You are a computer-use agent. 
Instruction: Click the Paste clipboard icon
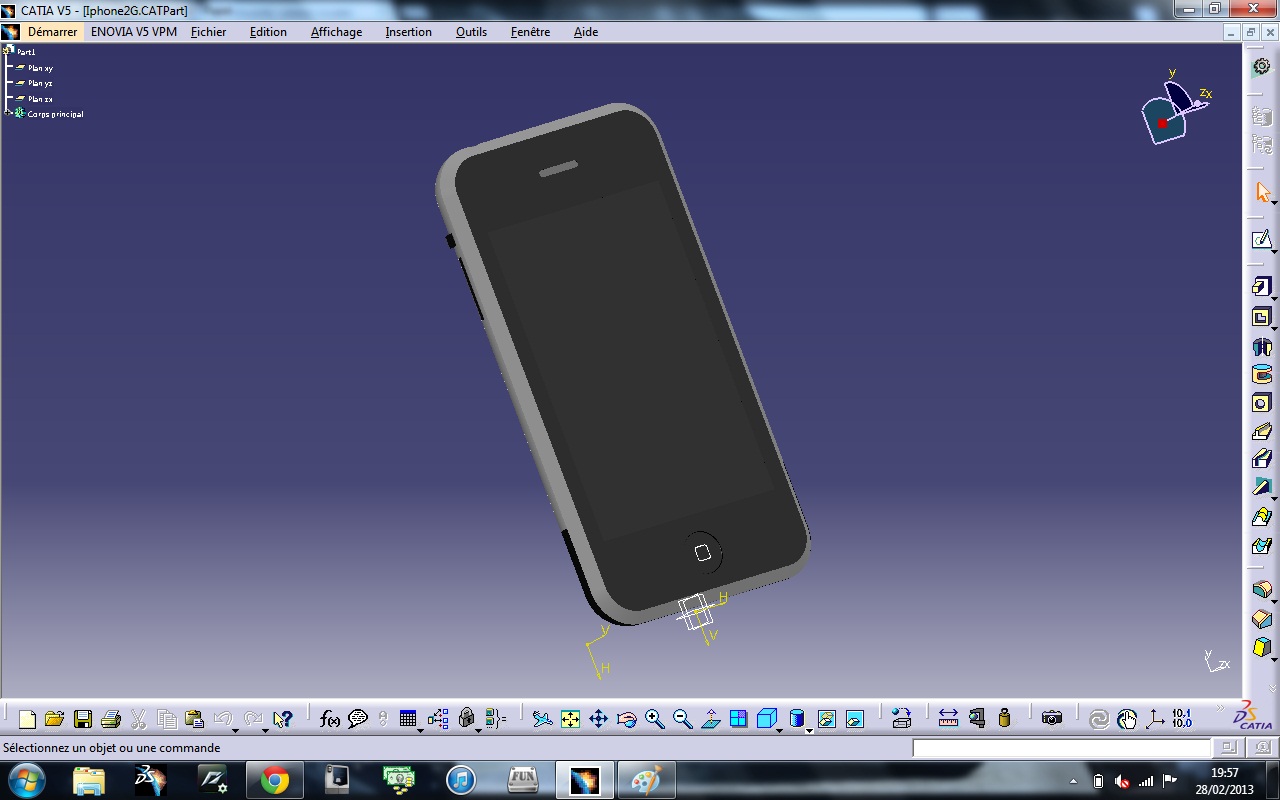[195, 719]
